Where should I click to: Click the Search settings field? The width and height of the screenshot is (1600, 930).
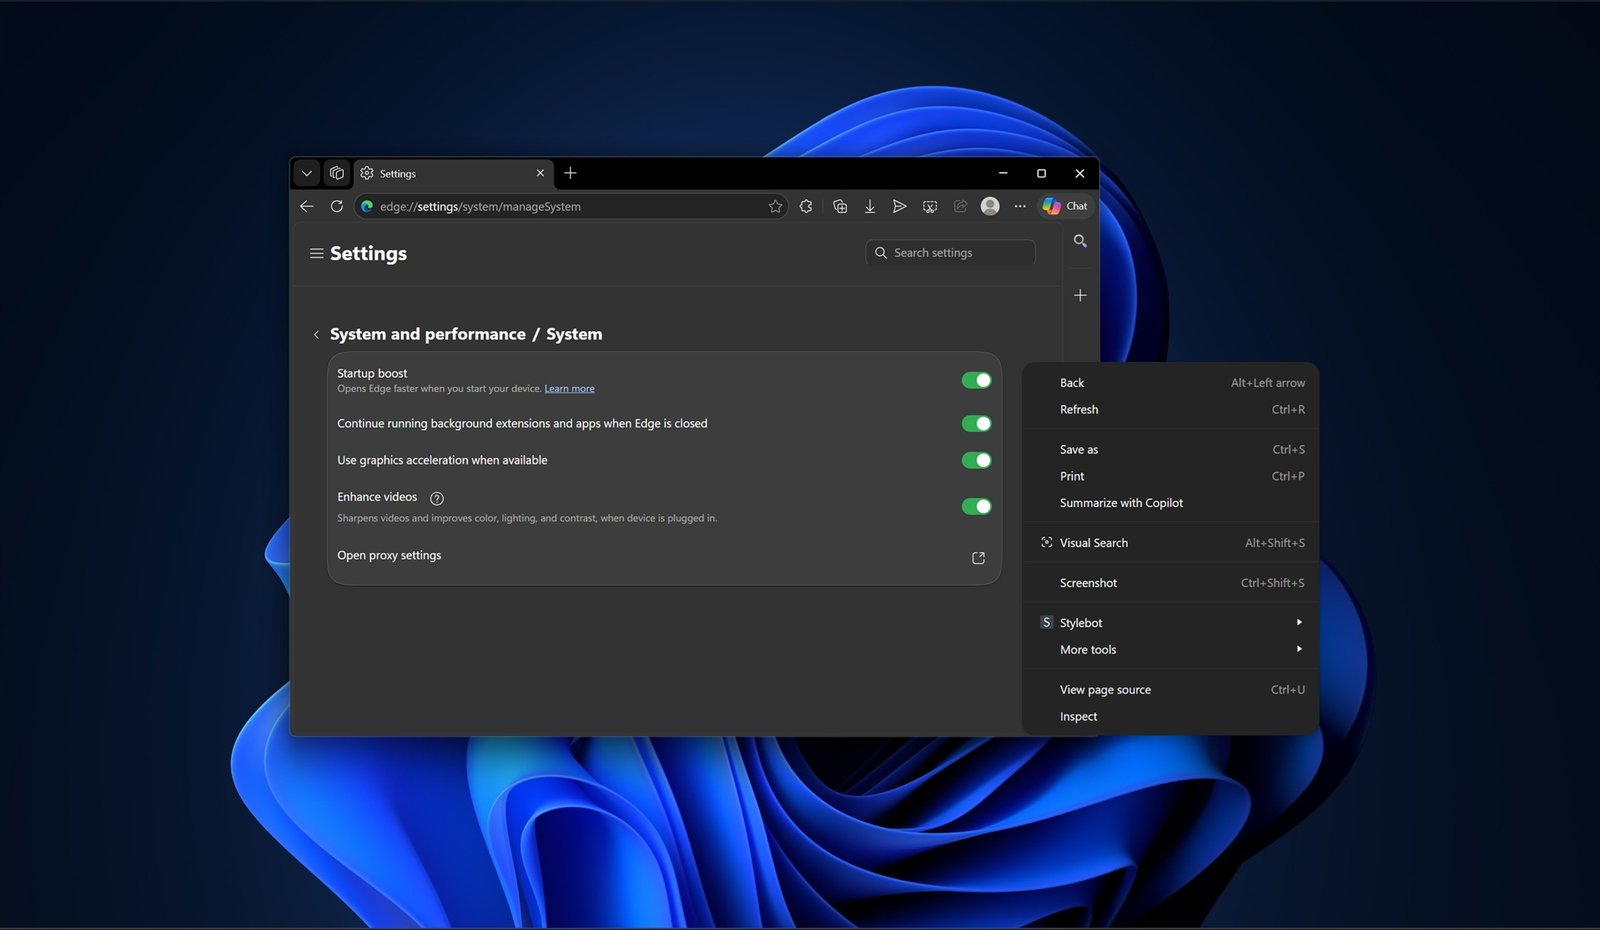[950, 253]
